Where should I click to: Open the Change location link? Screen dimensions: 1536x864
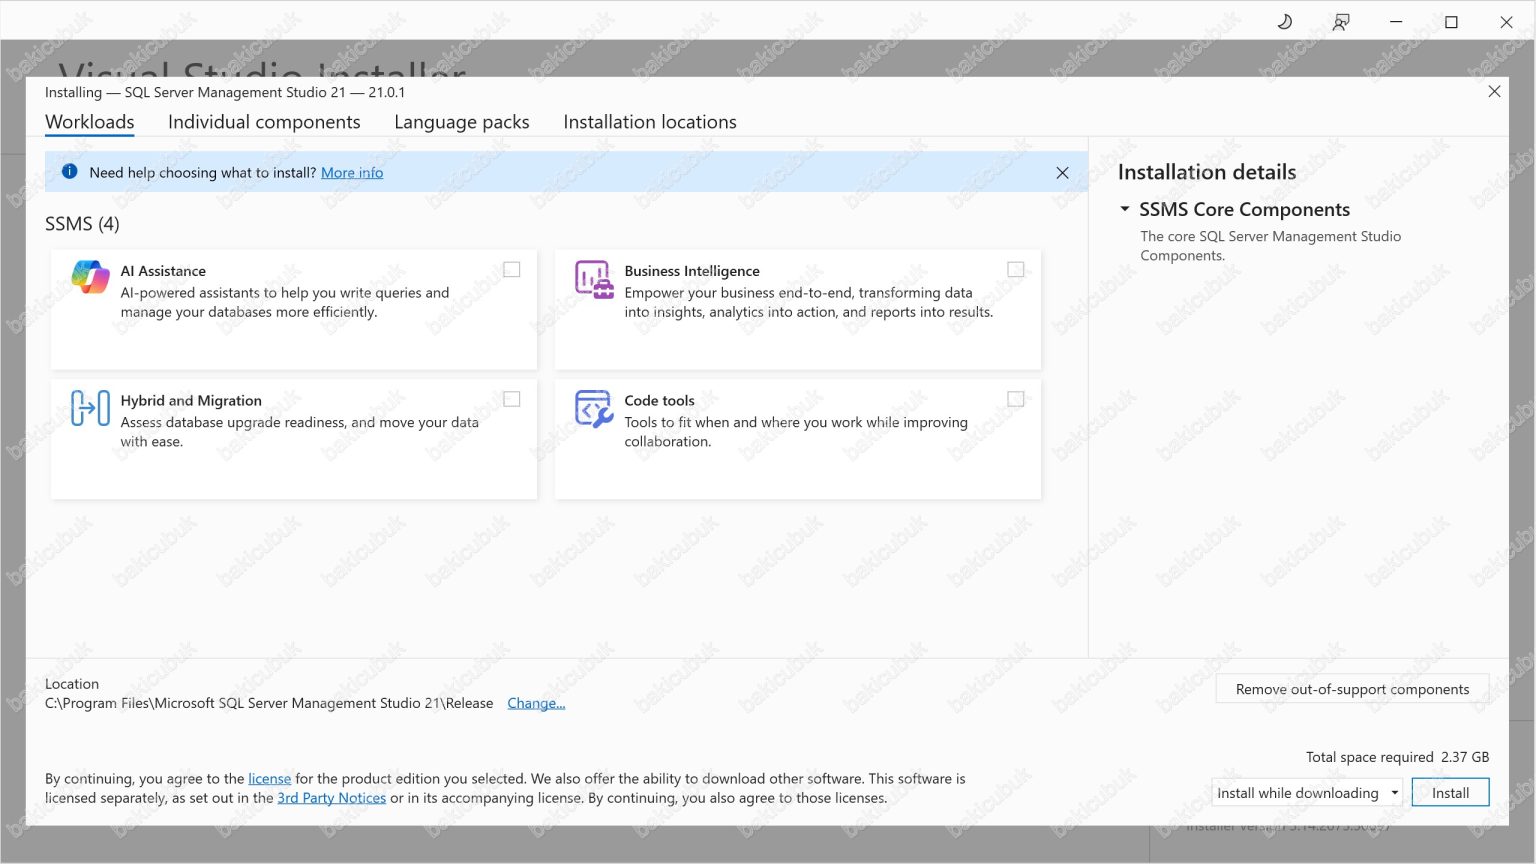coord(536,703)
